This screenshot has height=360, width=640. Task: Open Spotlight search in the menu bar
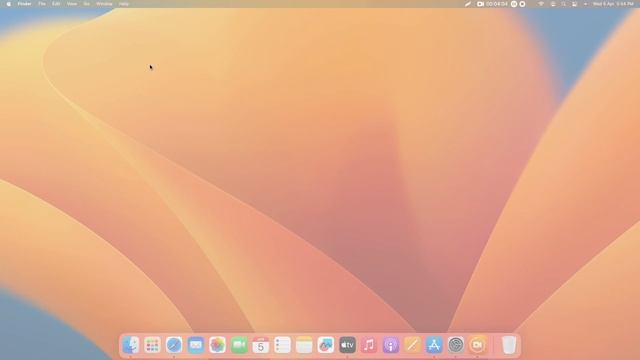coord(563,4)
